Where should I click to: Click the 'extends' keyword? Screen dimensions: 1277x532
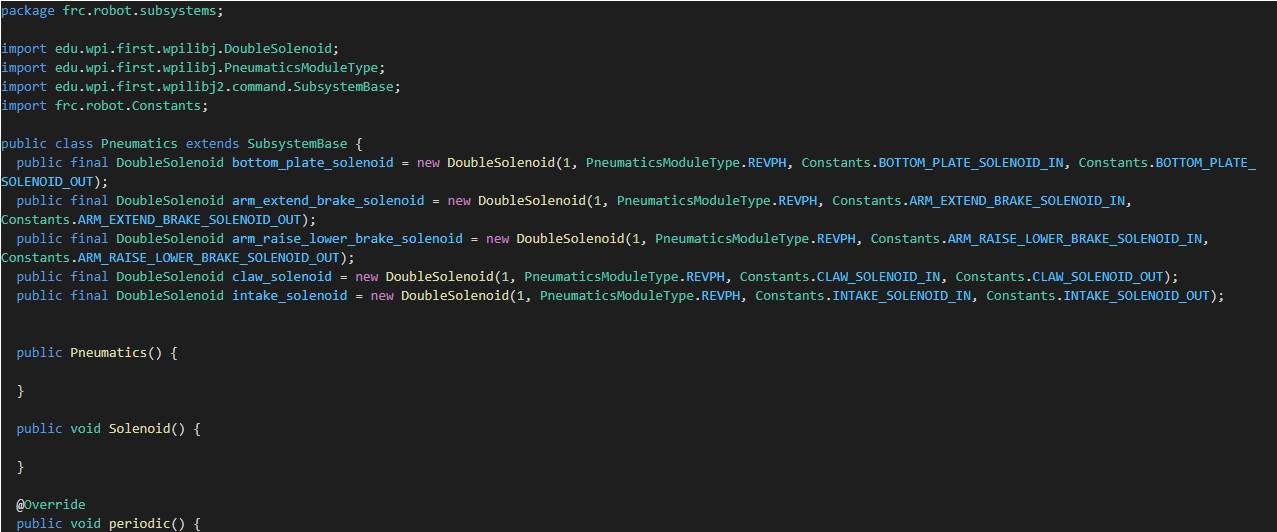coord(212,143)
